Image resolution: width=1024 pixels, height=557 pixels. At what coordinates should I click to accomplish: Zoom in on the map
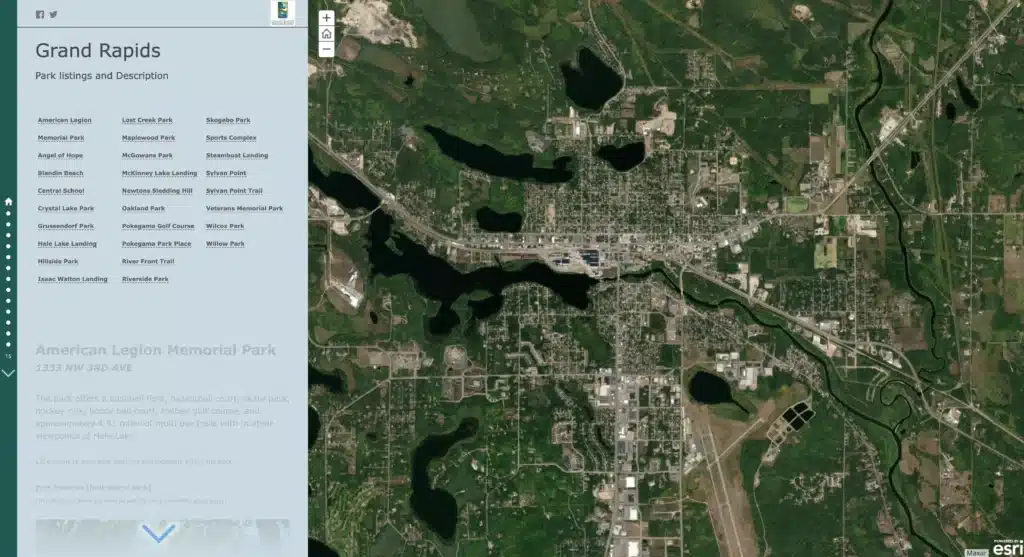pyautogui.click(x=326, y=18)
